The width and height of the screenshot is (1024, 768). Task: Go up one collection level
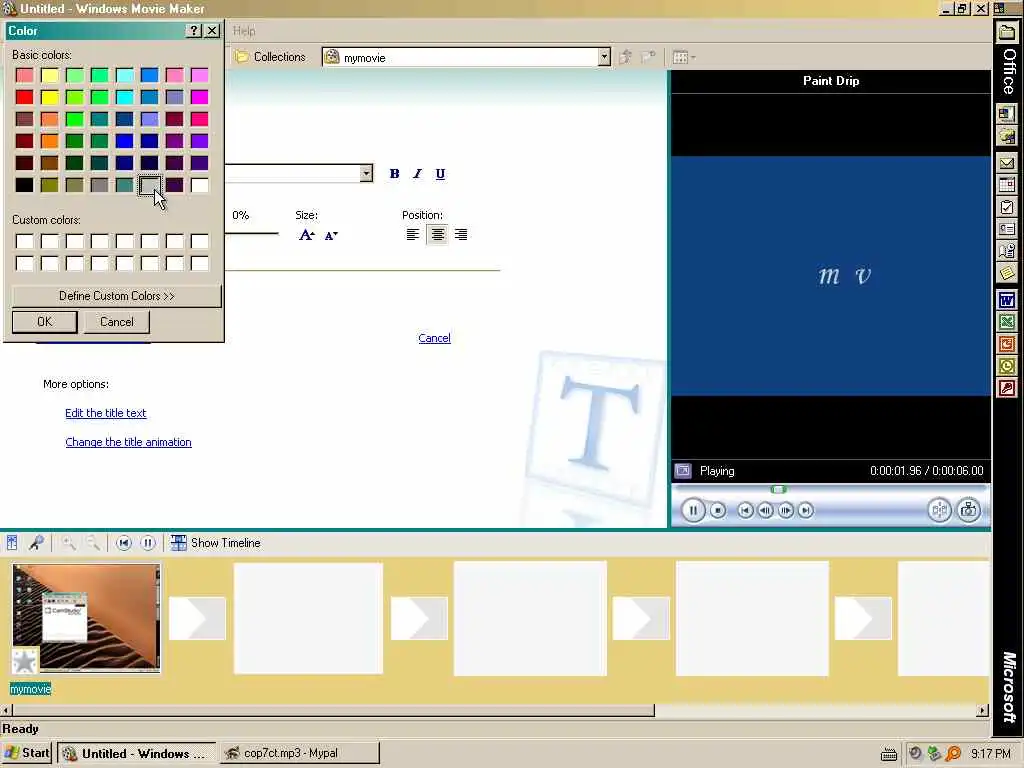[625, 57]
